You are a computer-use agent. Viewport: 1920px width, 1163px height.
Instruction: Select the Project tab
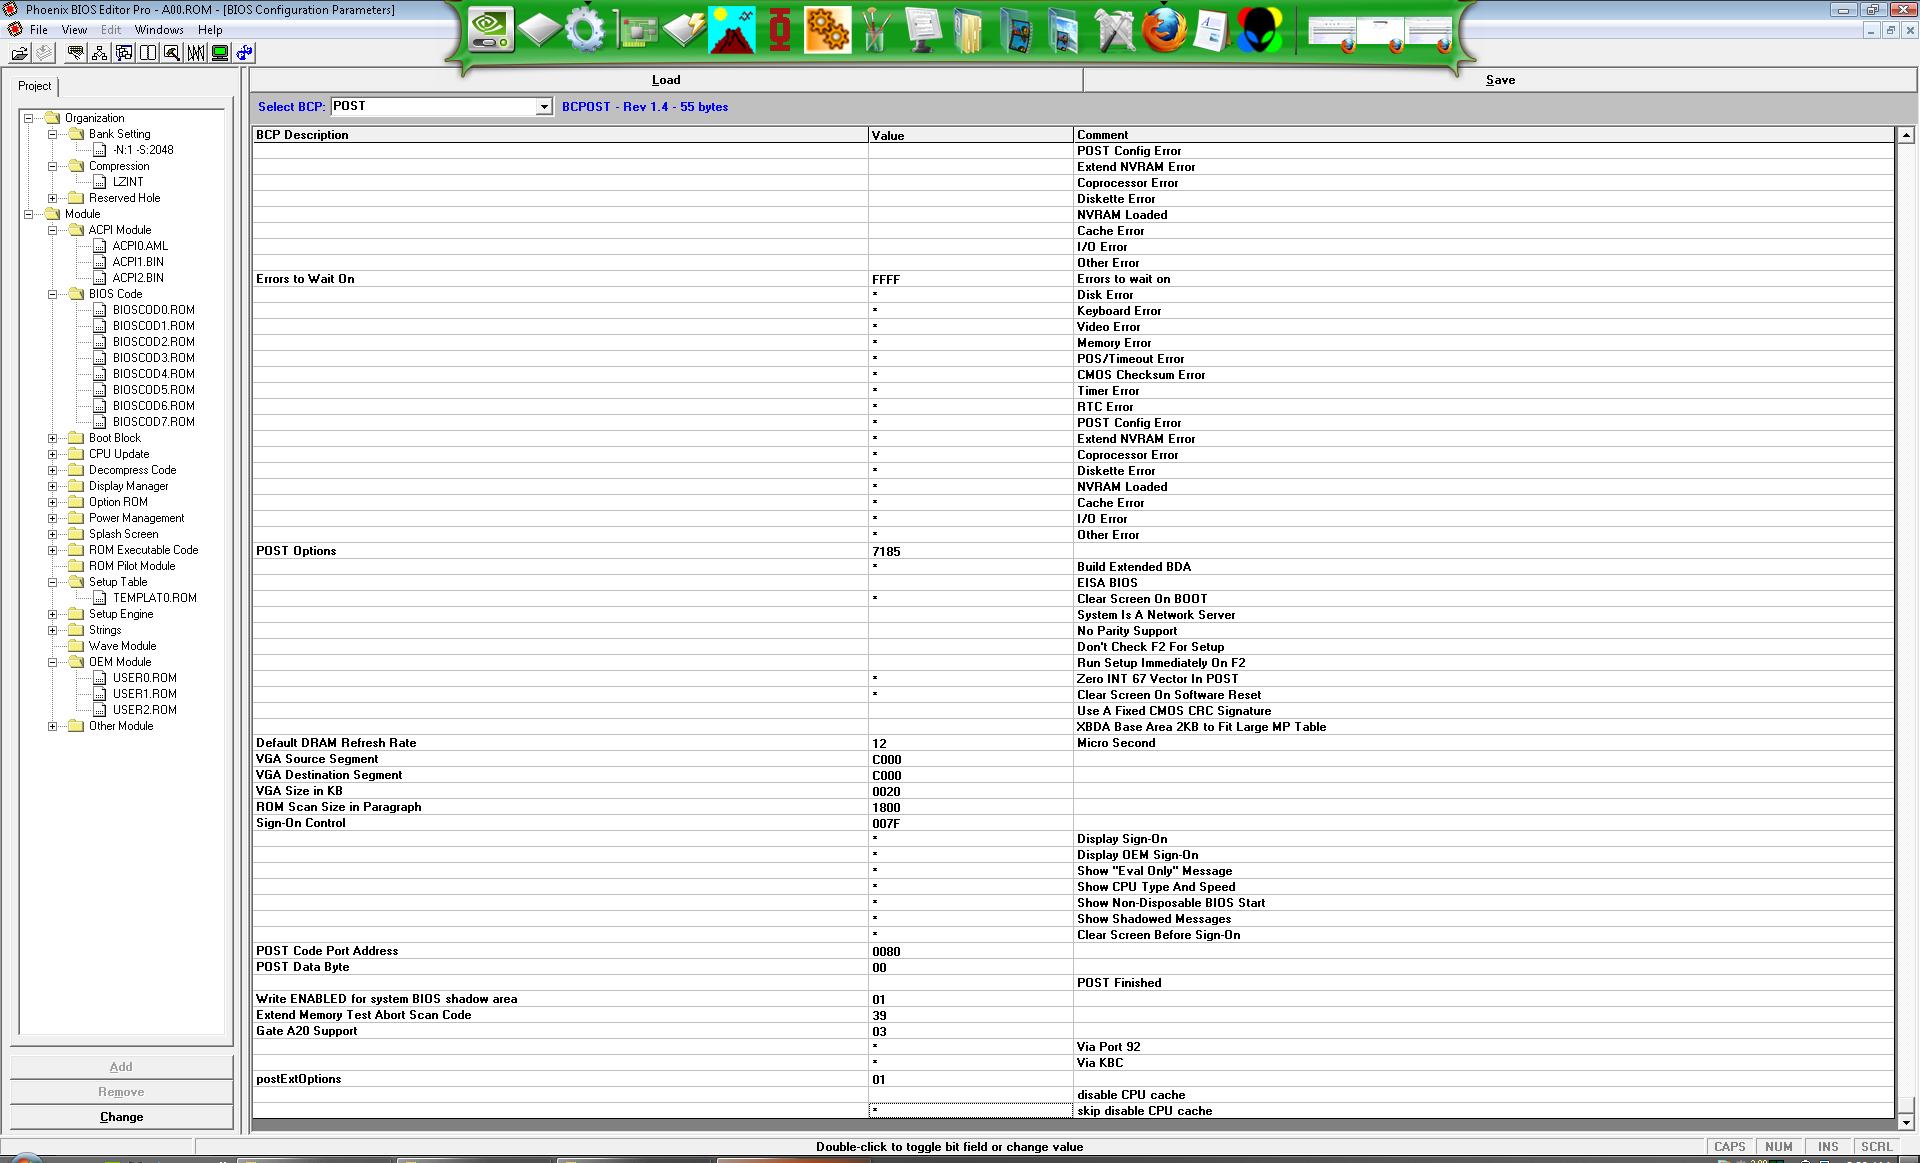pos(35,86)
